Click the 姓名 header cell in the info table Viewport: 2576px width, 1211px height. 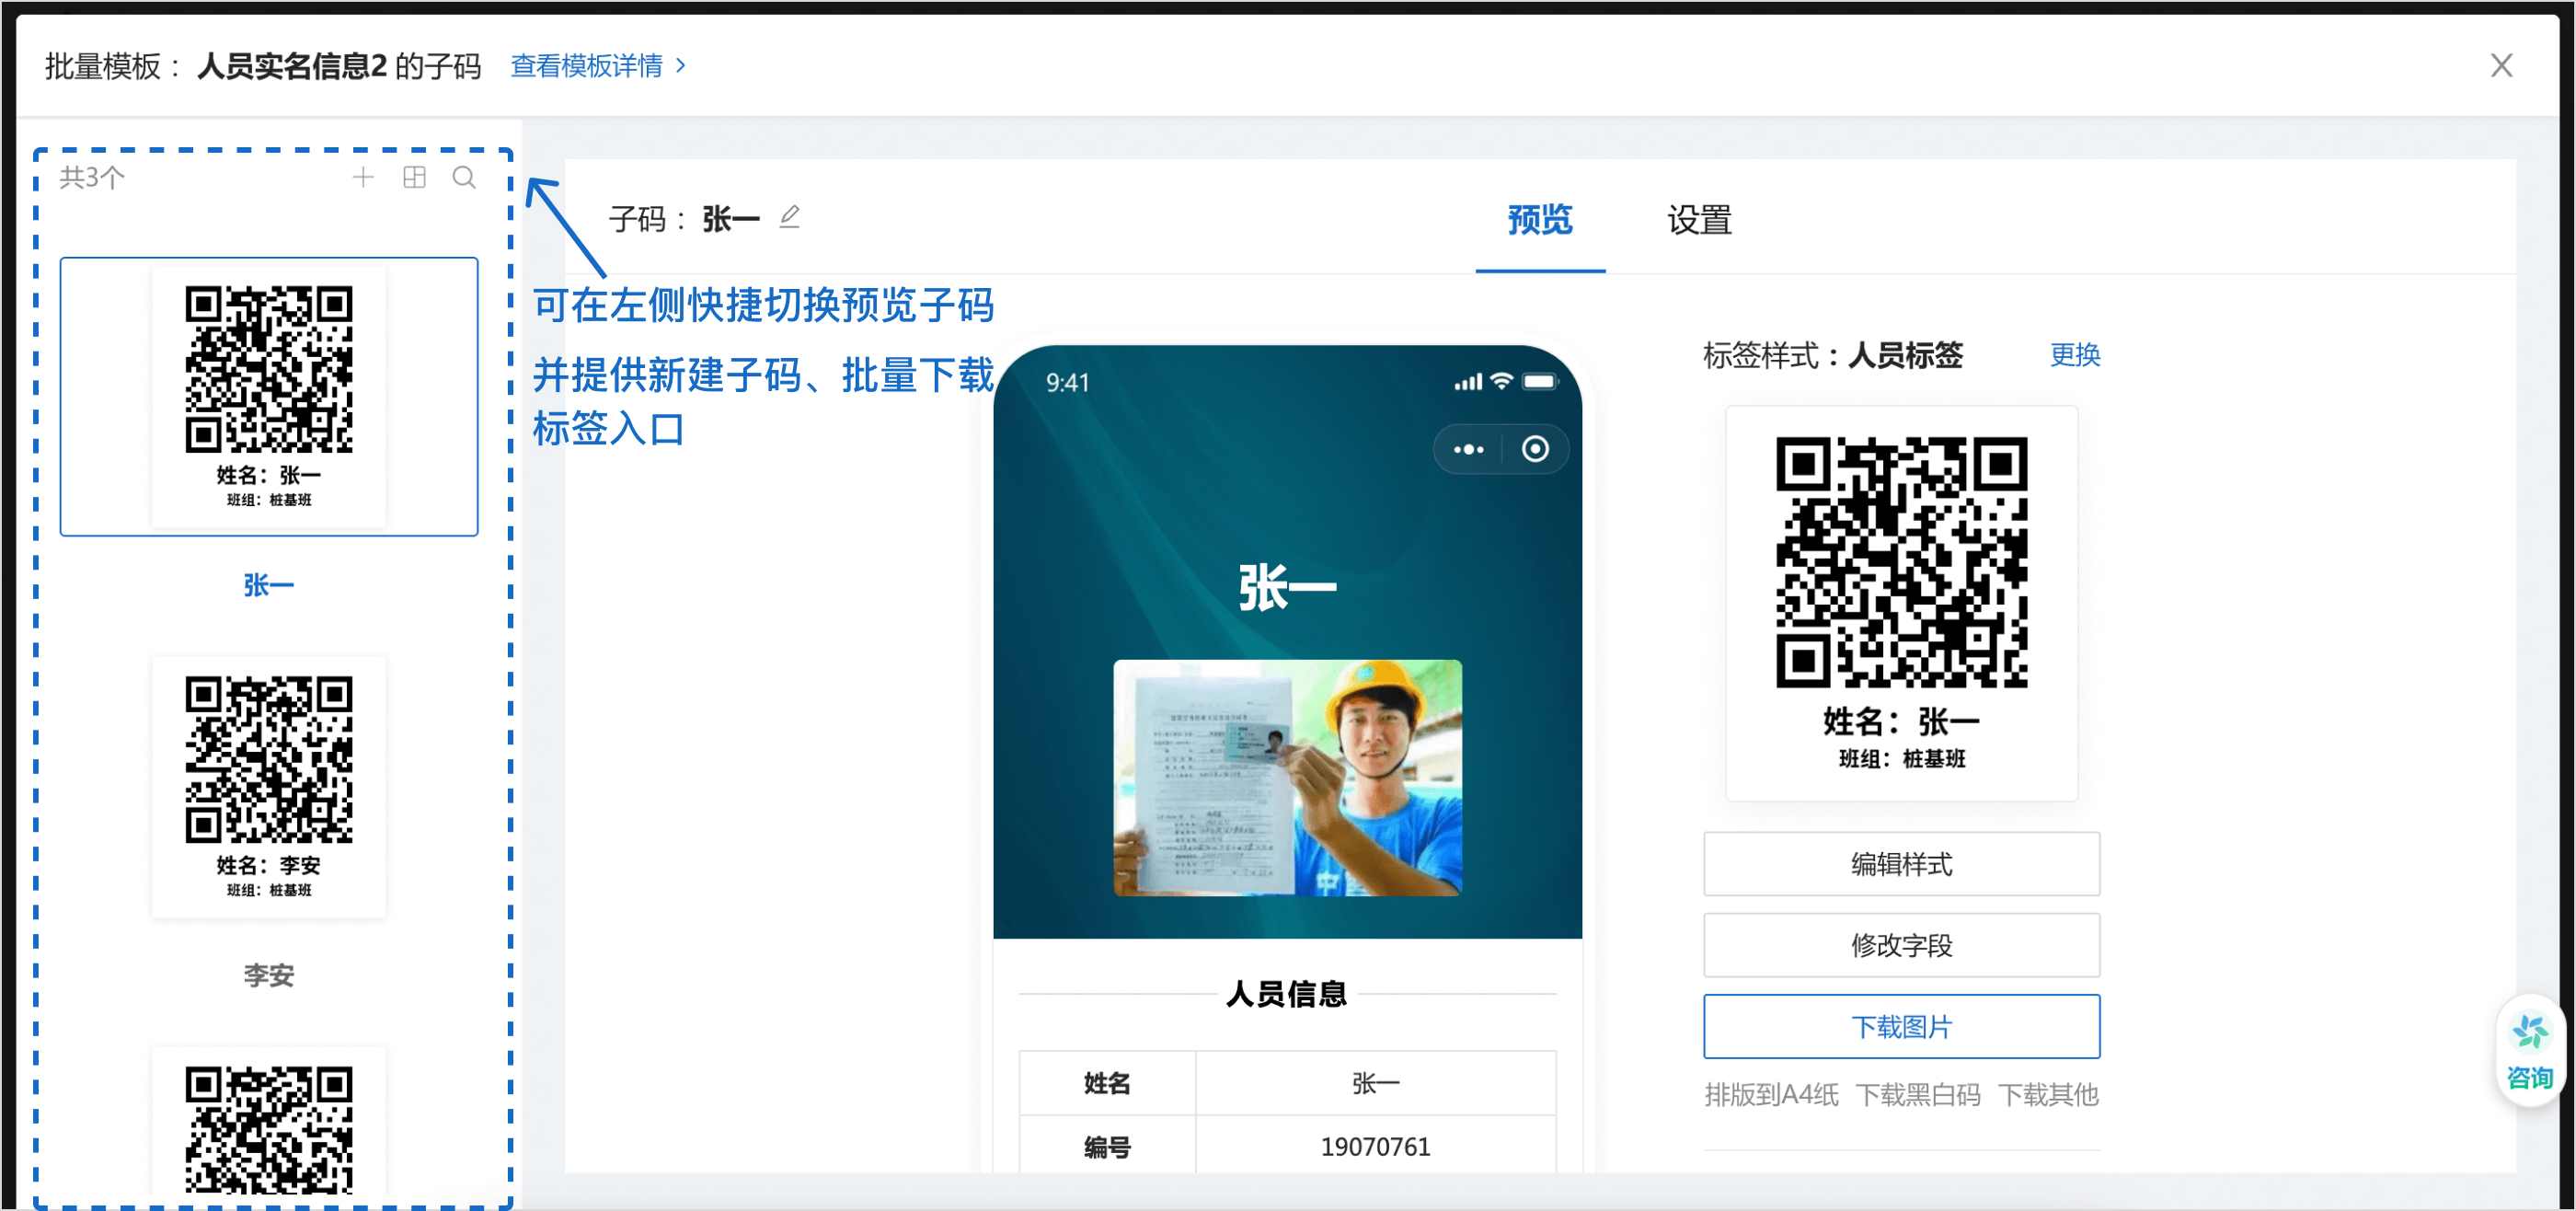1107,1083
